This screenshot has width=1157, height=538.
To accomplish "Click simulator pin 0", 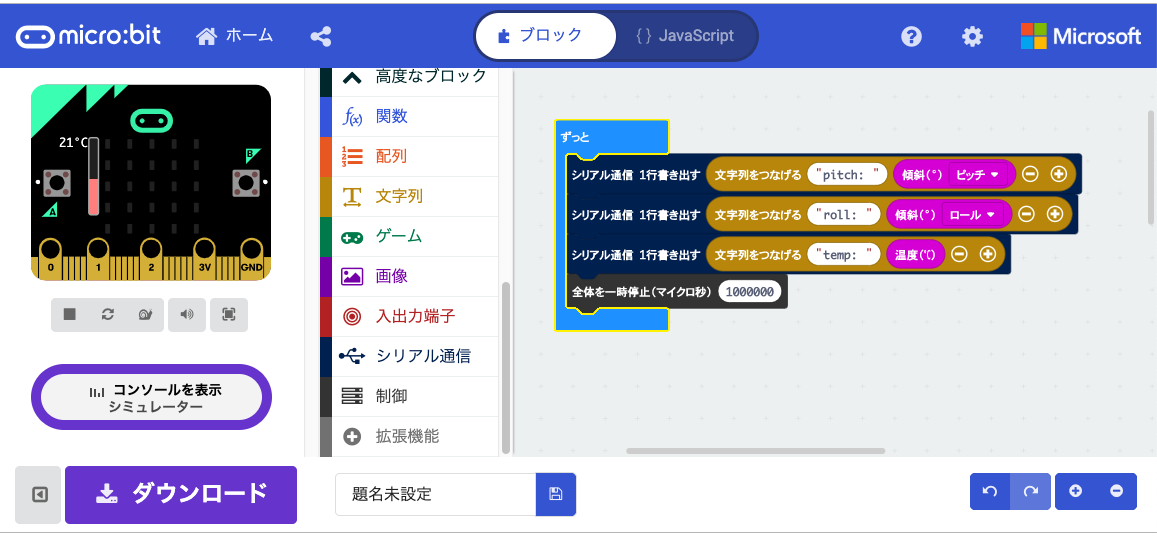I will (x=51, y=260).
